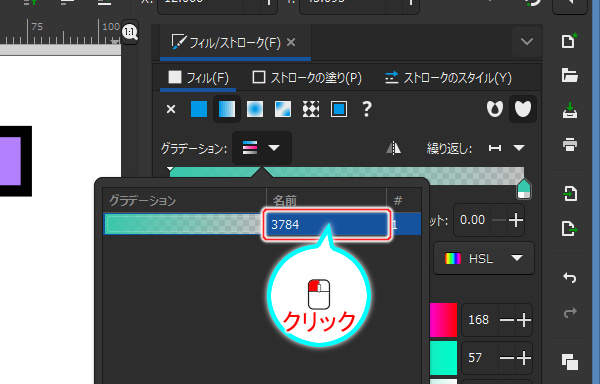This screenshot has height=384, width=600.
Task: Open the gradient selector dropdown
Action: tap(262, 148)
